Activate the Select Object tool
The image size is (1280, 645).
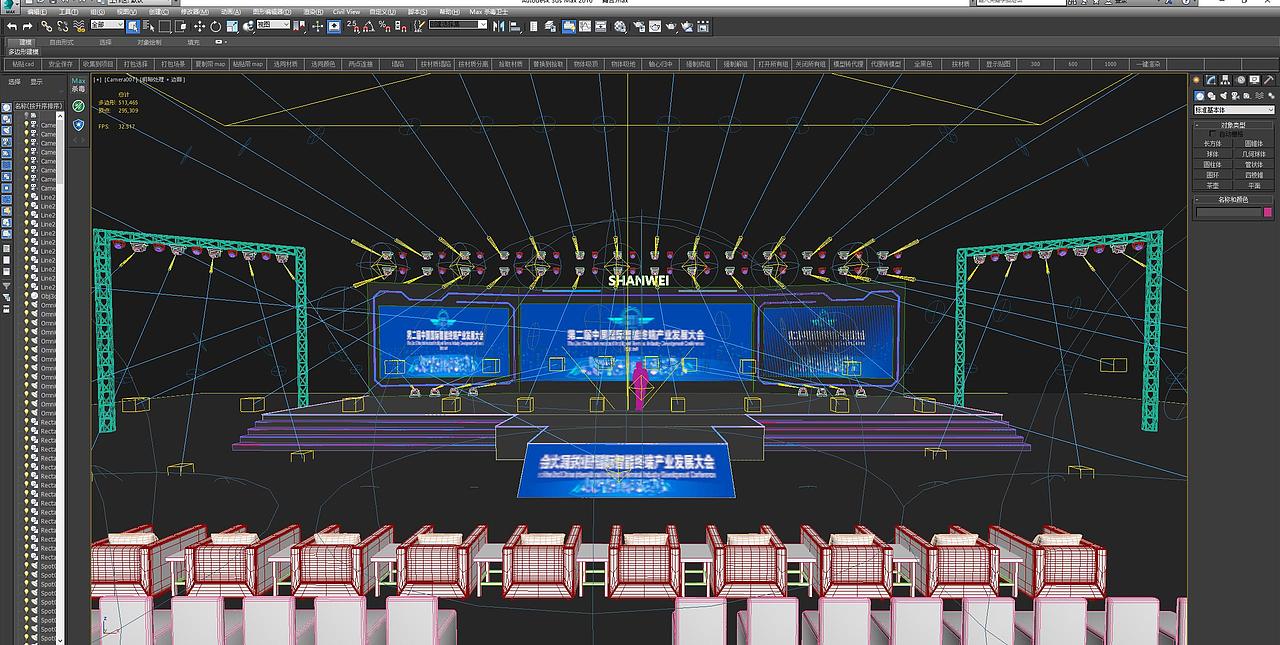click(132, 26)
